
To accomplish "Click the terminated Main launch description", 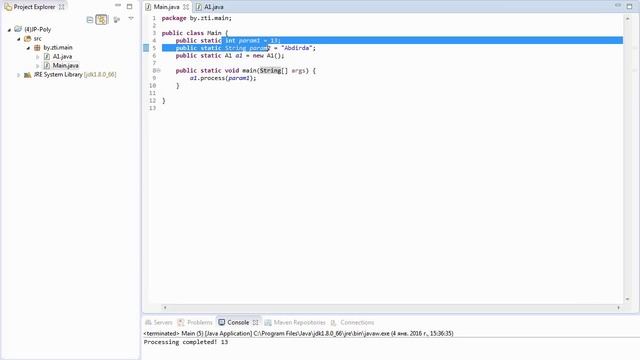I will point(298,333).
